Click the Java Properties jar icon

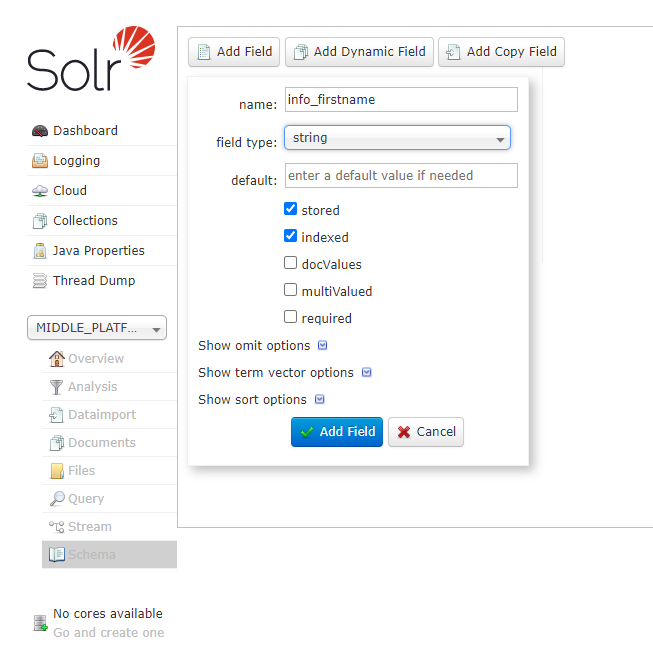pos(40,251)
